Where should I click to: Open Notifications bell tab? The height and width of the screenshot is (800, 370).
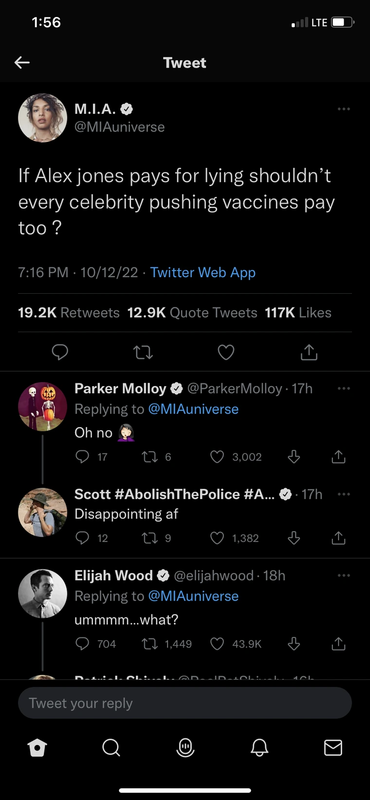point(259,748)
